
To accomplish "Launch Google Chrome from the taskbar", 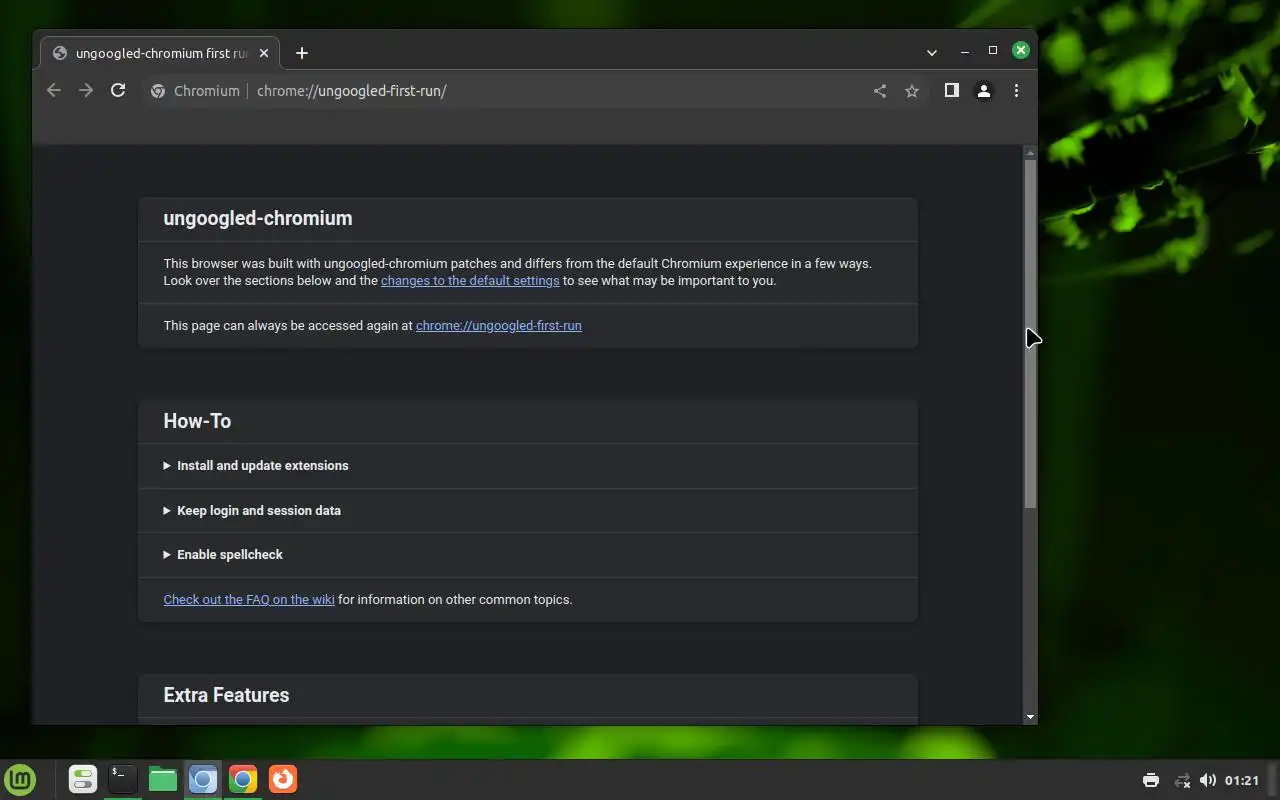I will pos(242,779).
